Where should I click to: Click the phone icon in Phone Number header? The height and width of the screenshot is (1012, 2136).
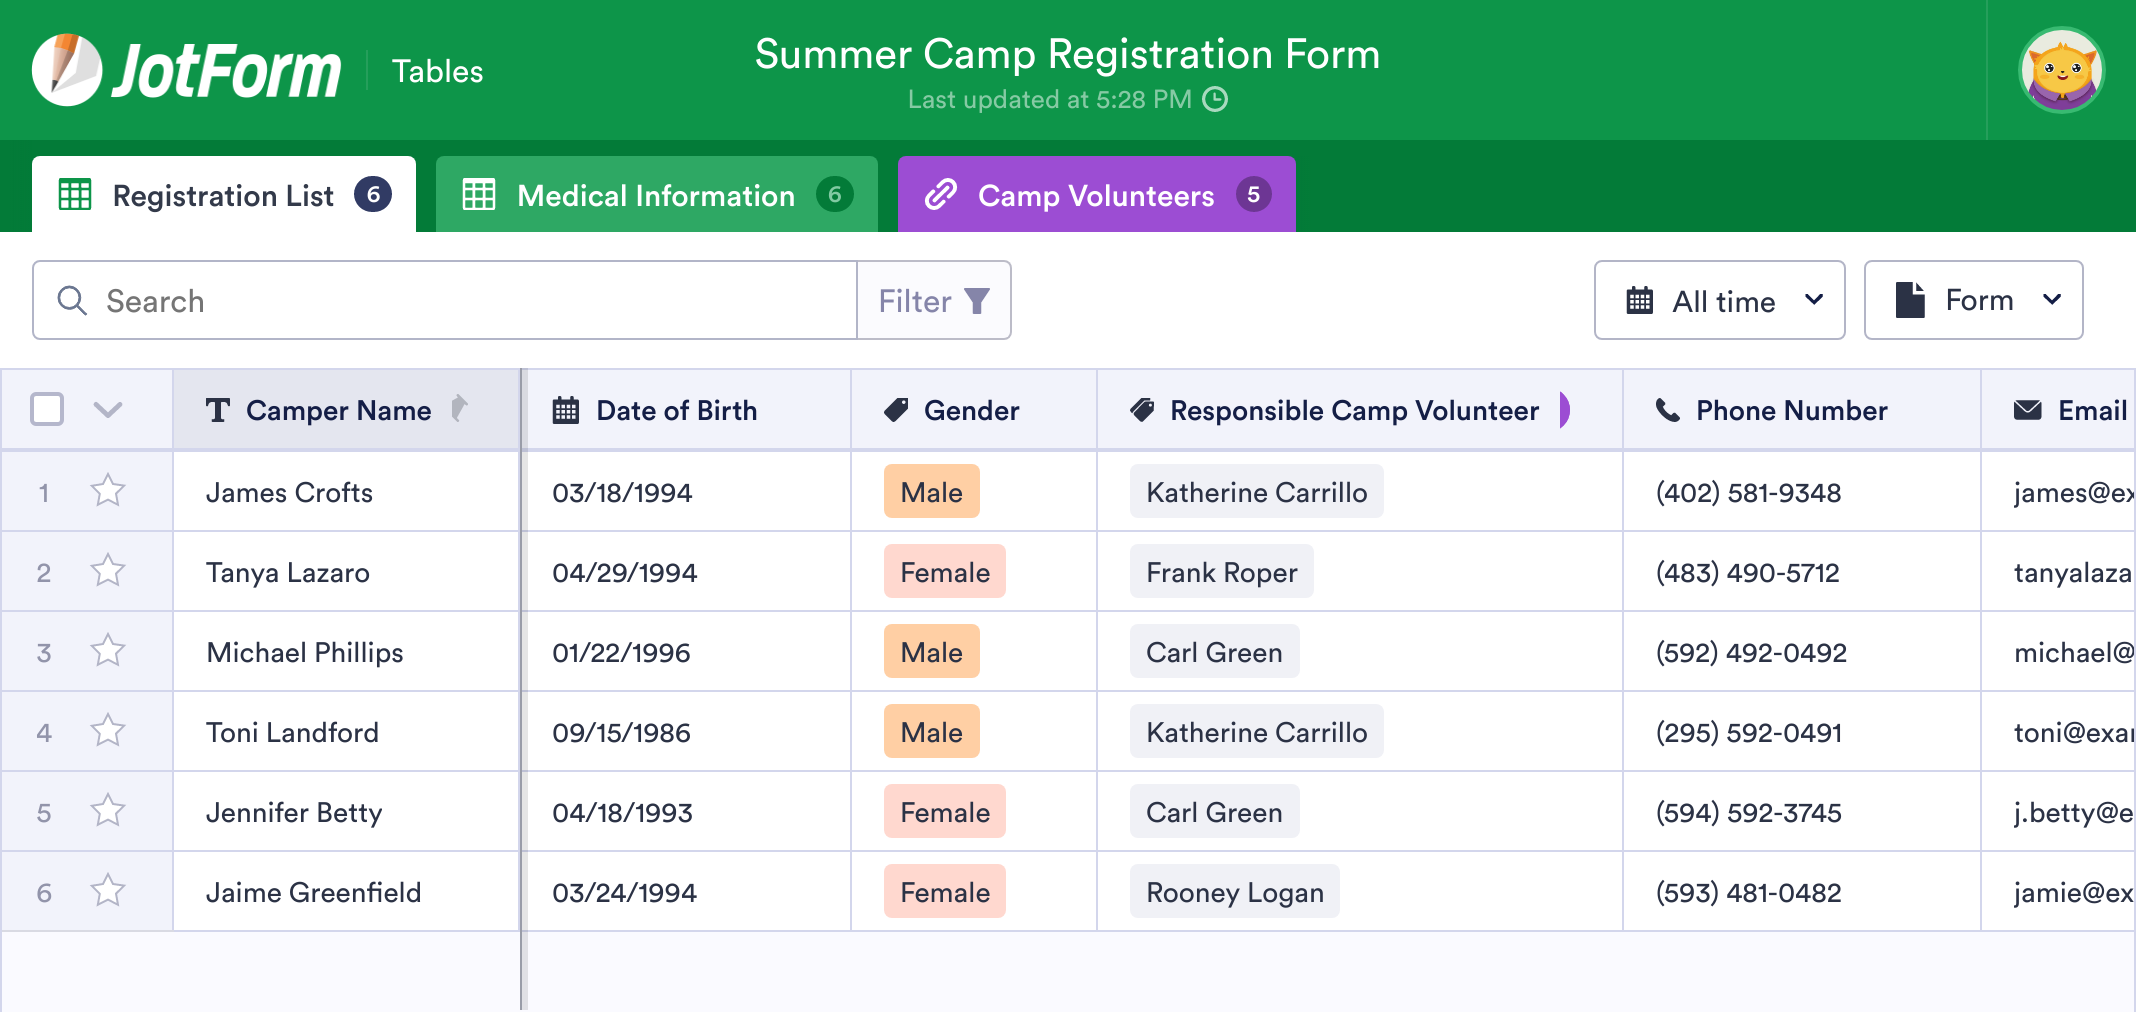pos(1668,410)
